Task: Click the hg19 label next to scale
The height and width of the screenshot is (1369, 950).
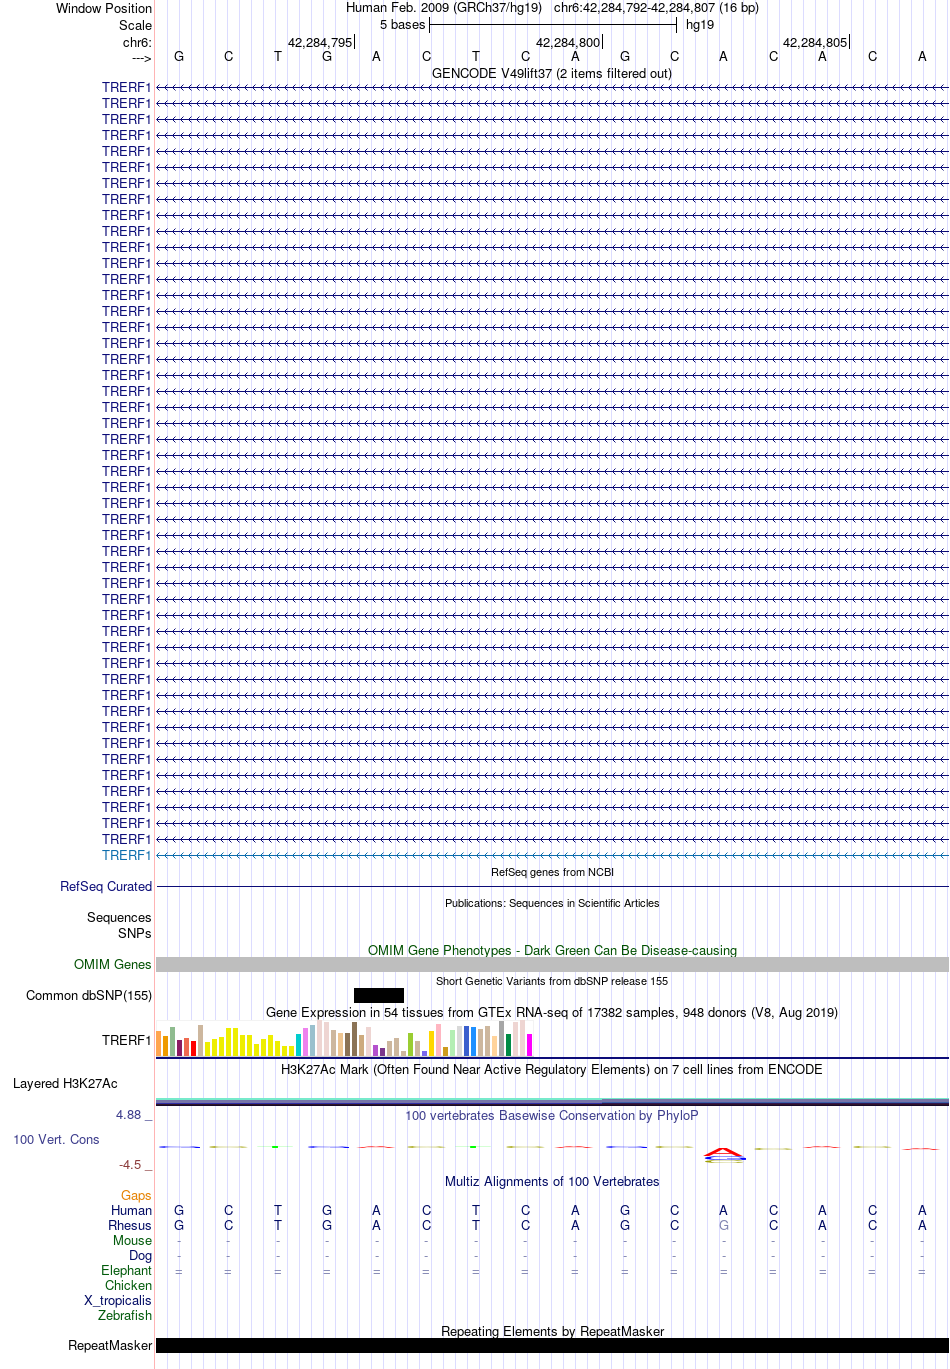Action: tap(700, 25)
